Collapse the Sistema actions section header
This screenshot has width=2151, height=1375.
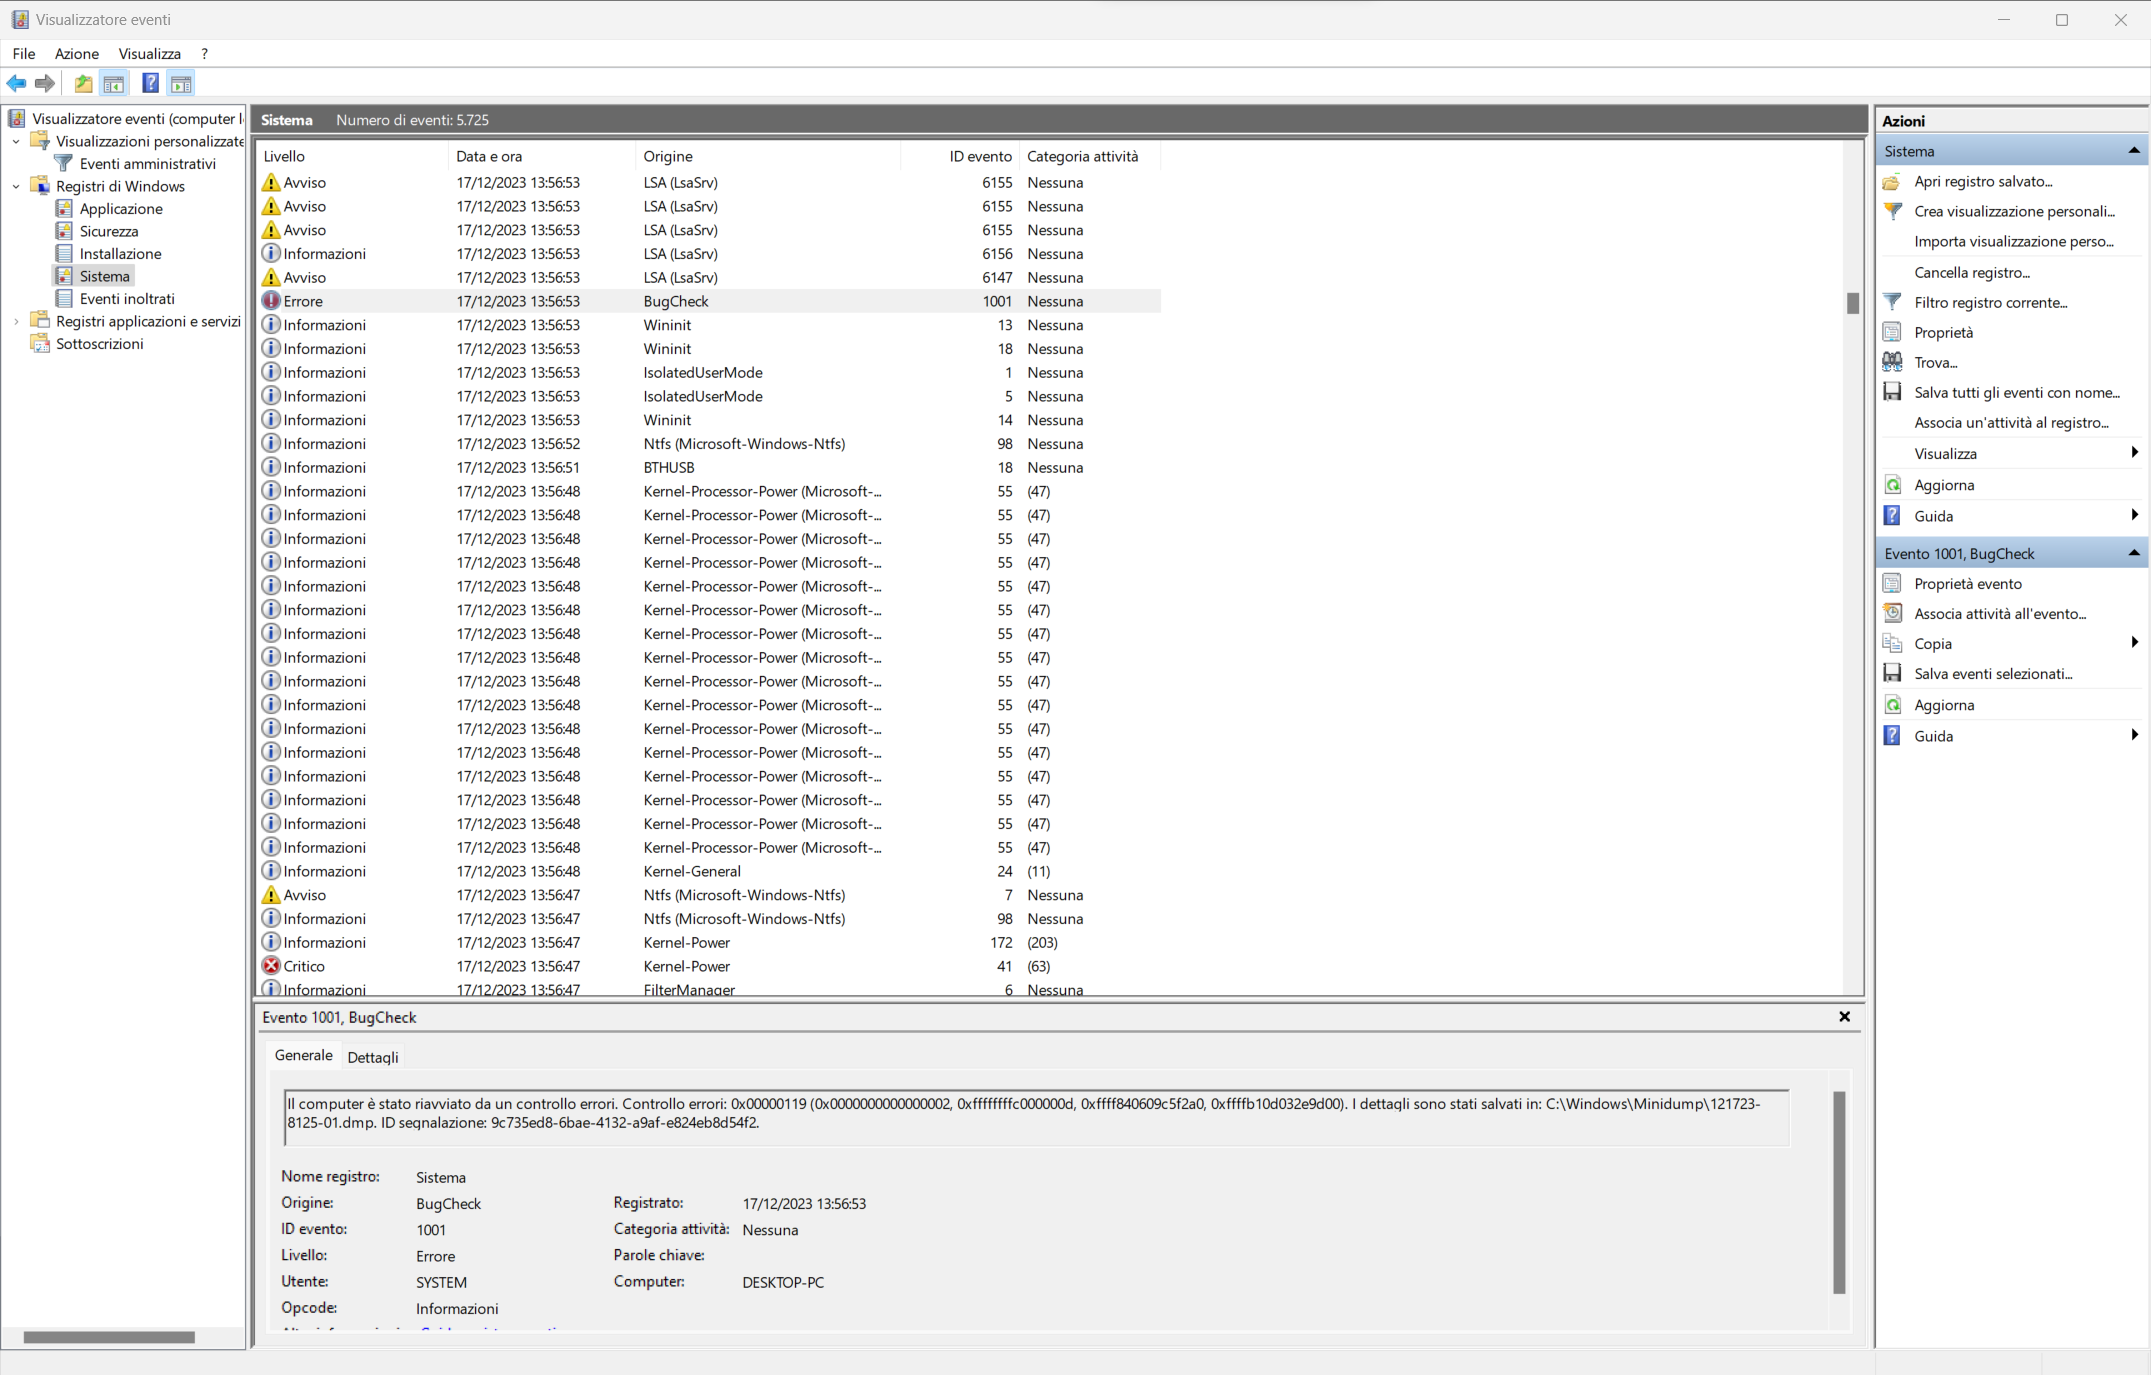2133,151
